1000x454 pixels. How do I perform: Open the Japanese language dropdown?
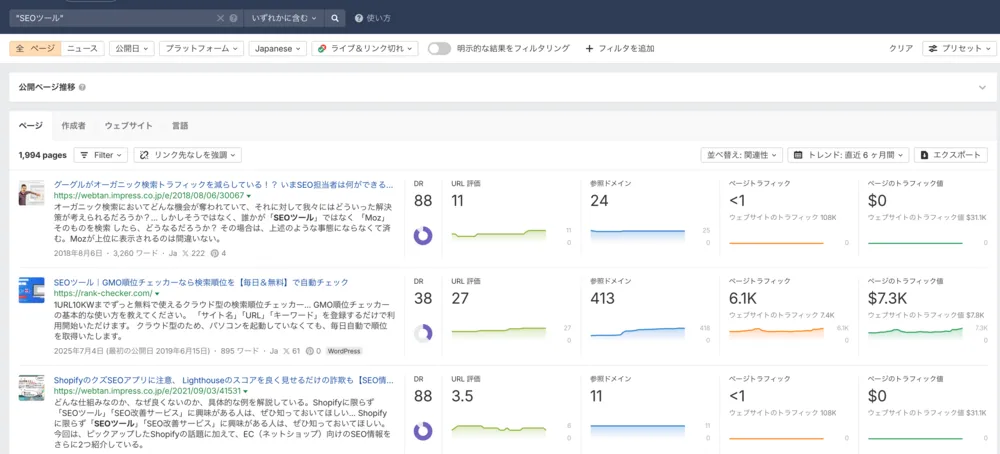[277, 48]
